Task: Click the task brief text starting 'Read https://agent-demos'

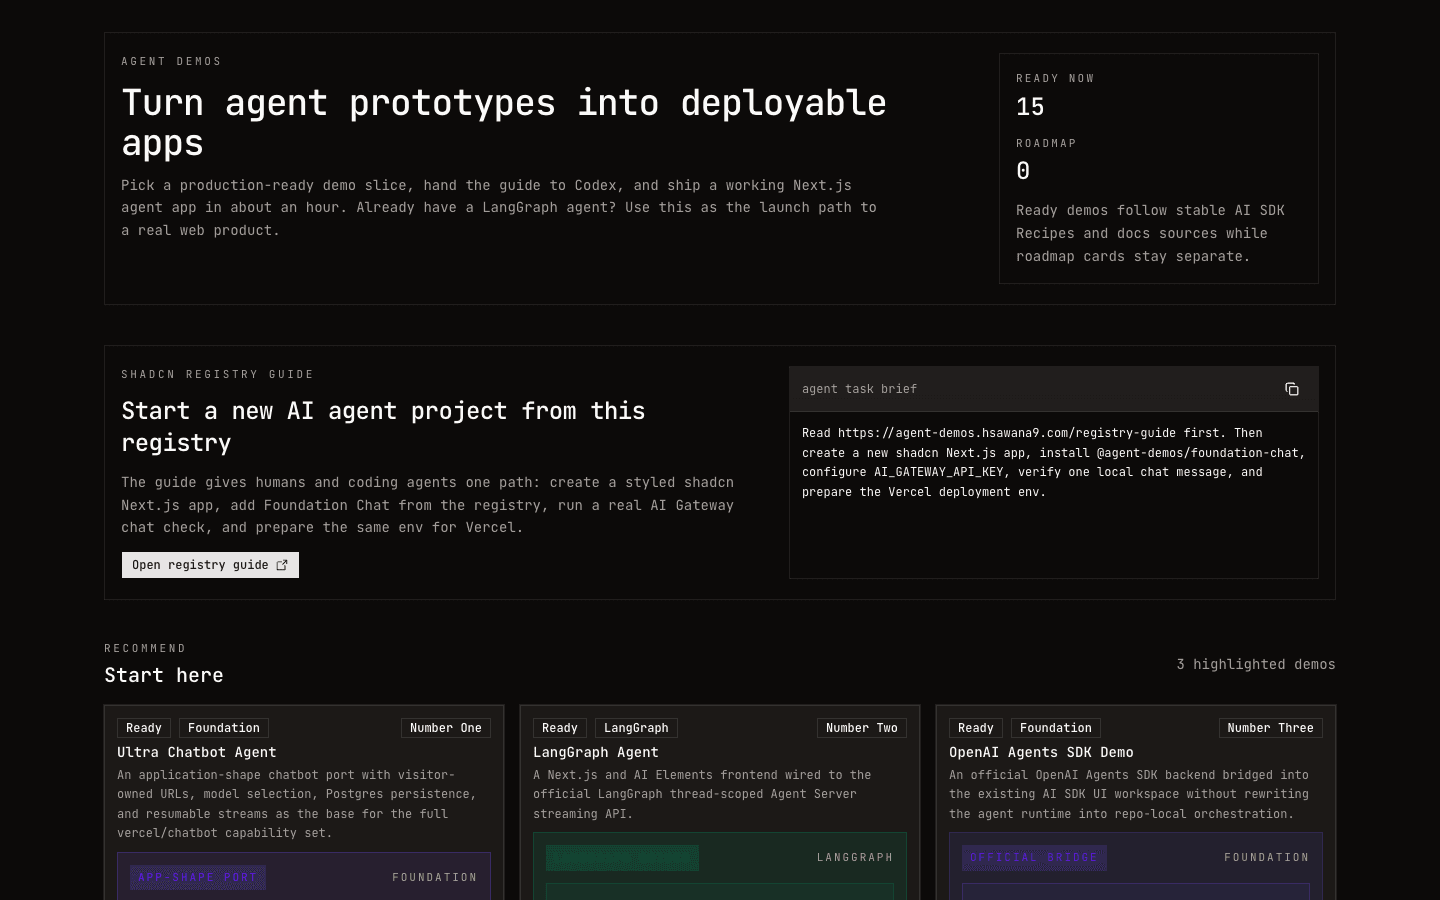Action: 1054,462
